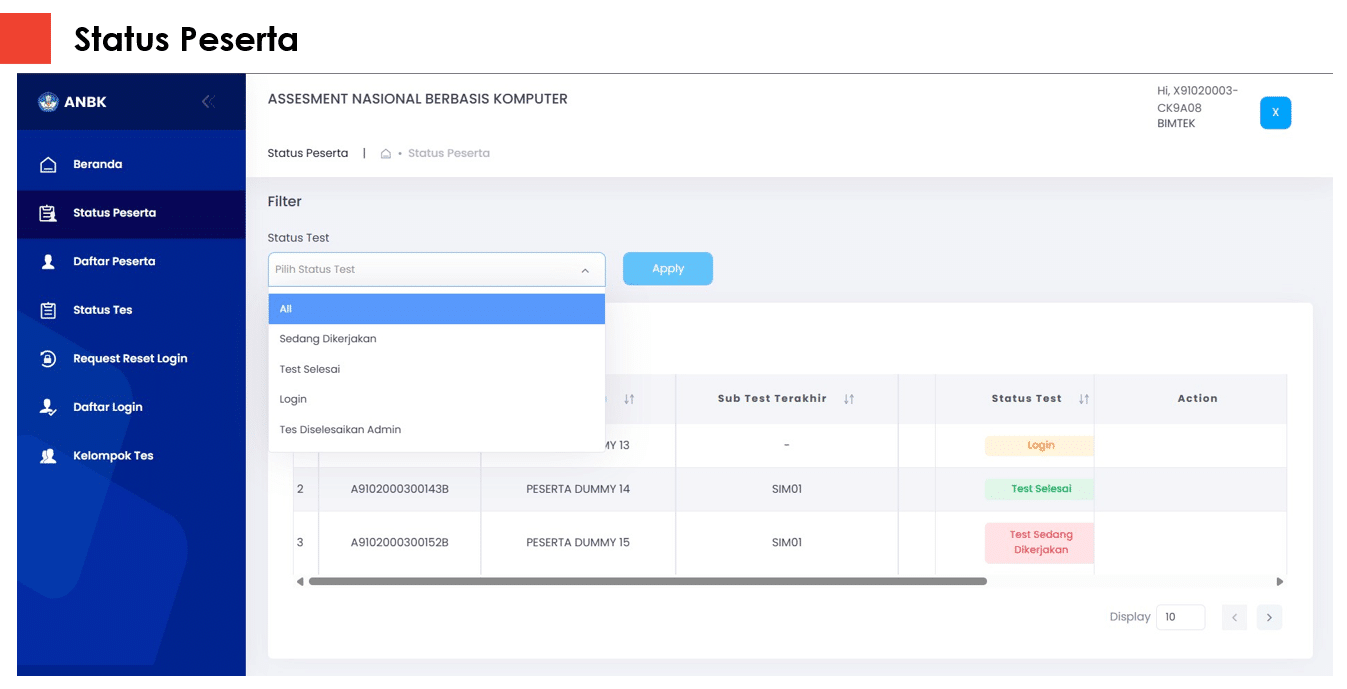This screenshot has width=1347, height=689.
Task: Click the horizontal table scrollbar
Action: click(x=648, y=581)
